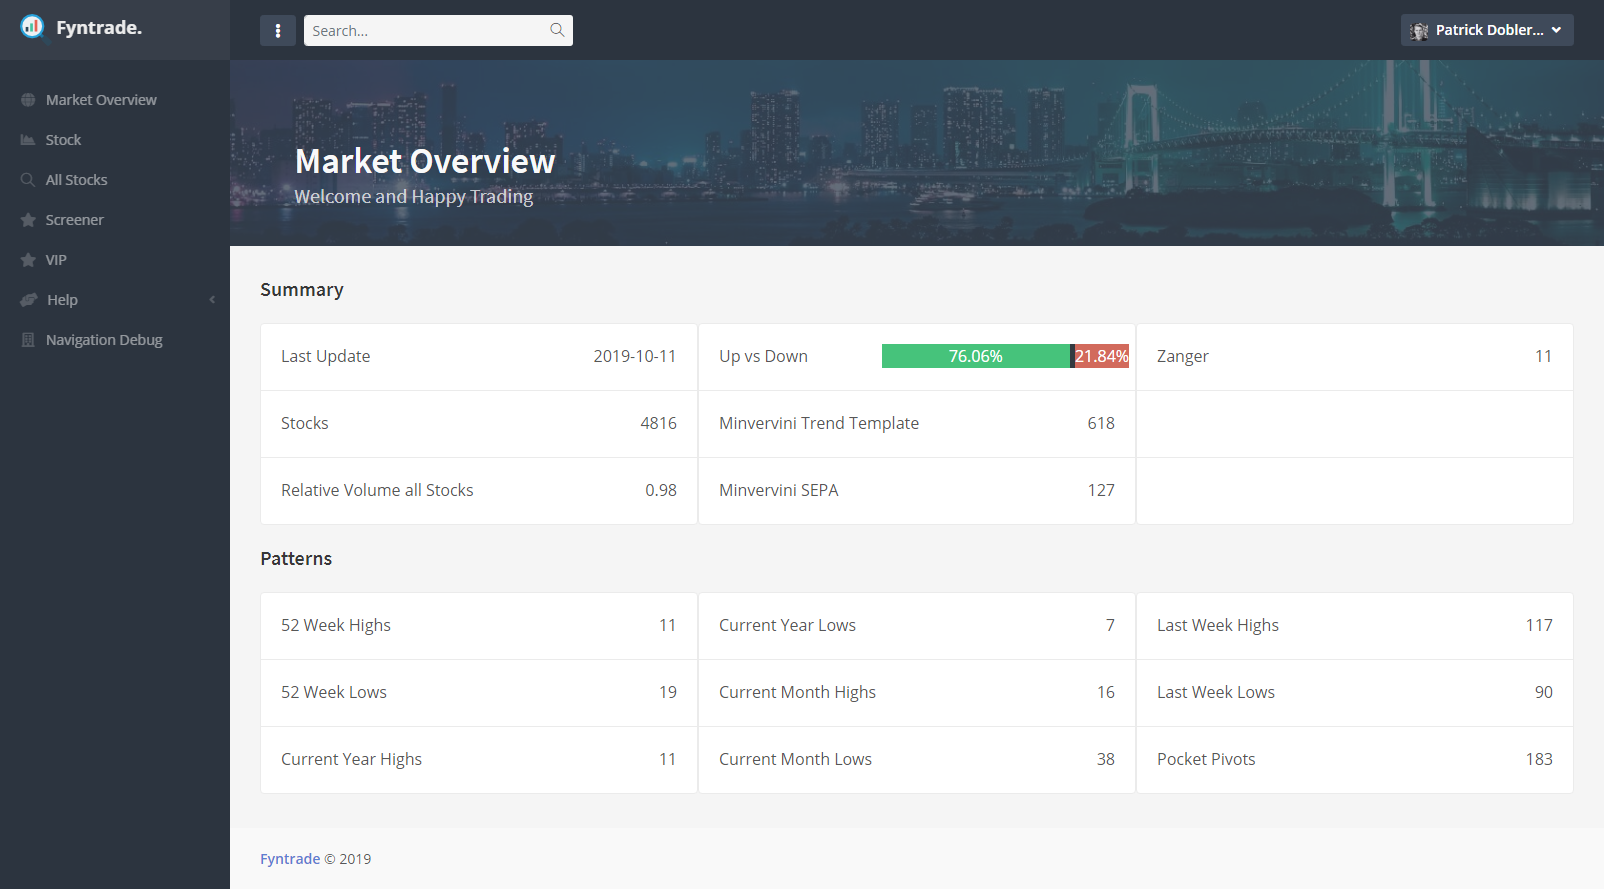Expand the Help submenu chevron
The image size is (1604, 889).
click(x=212, y=300)
